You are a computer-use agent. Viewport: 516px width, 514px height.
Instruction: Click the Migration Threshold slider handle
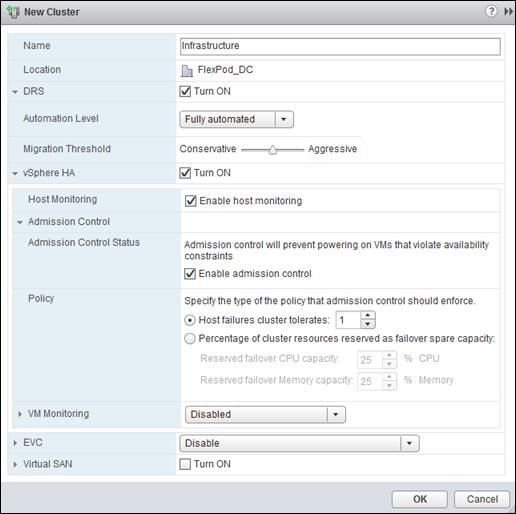[272, 150]
